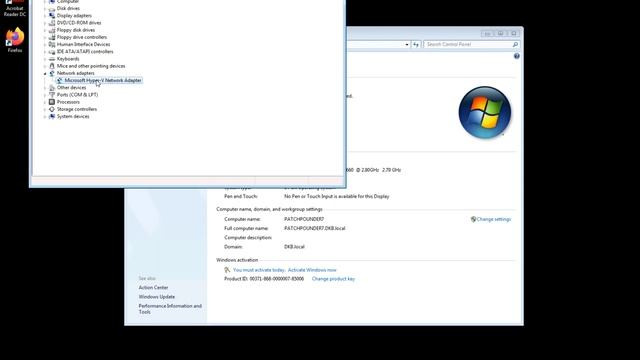The image size is (640, 360).
Task: Expand the Processors node
Action: 45,102
